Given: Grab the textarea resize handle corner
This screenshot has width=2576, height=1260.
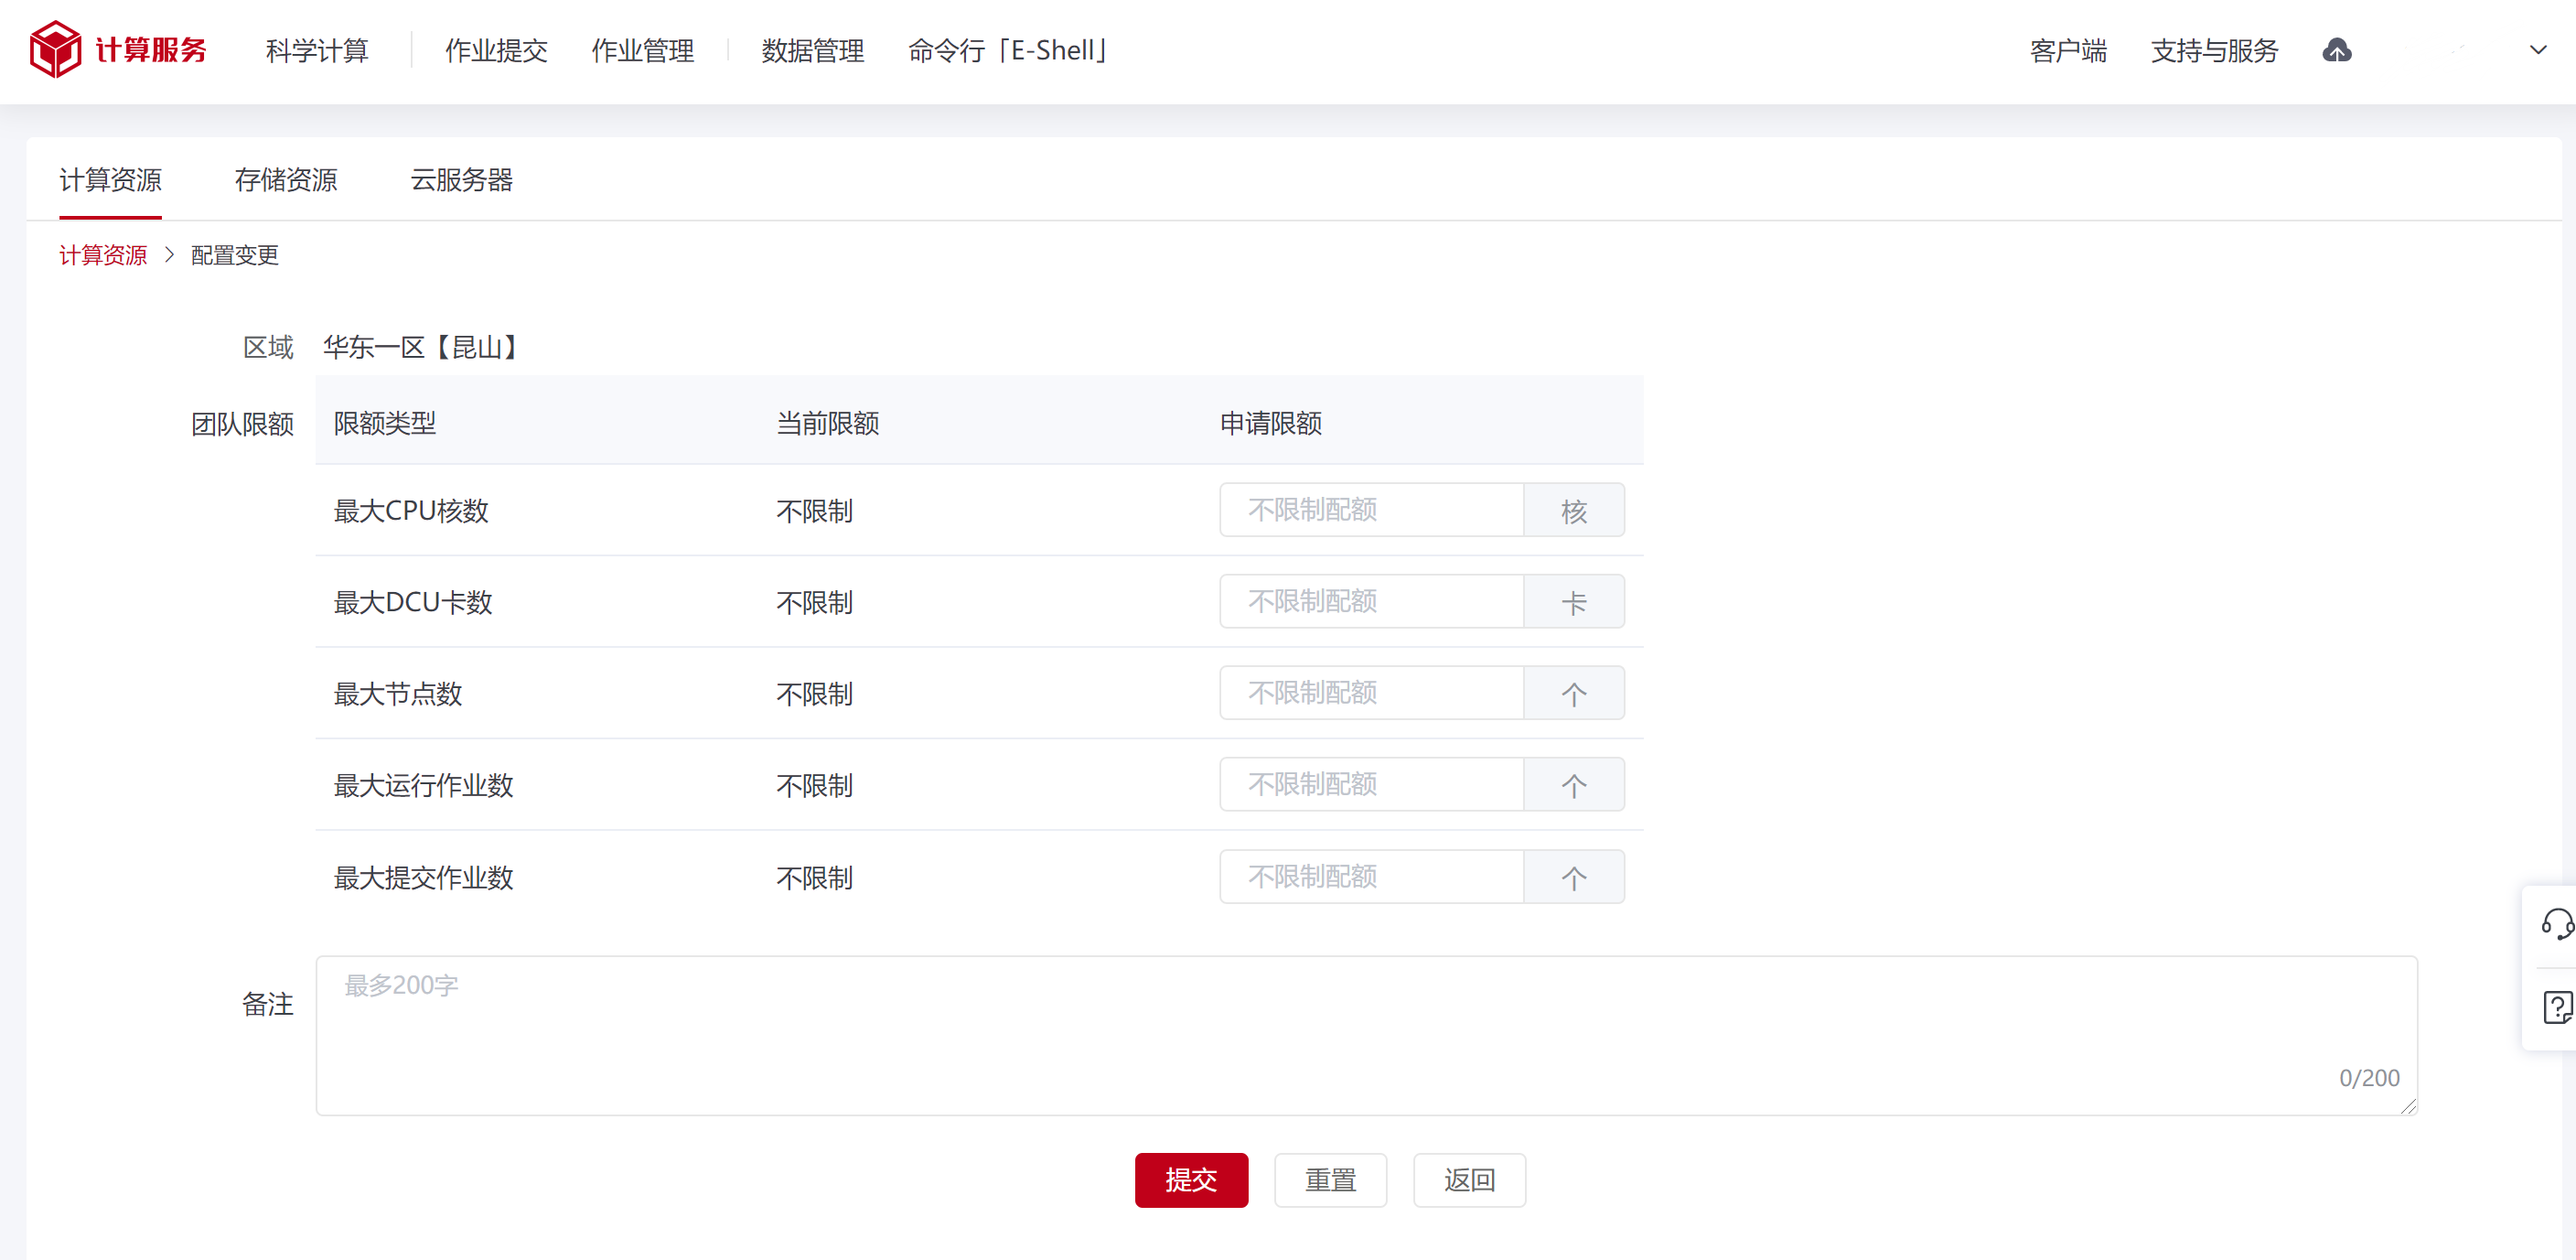Looking at the screenshot, I should pyautogui.click(x=2408, y=1106).
